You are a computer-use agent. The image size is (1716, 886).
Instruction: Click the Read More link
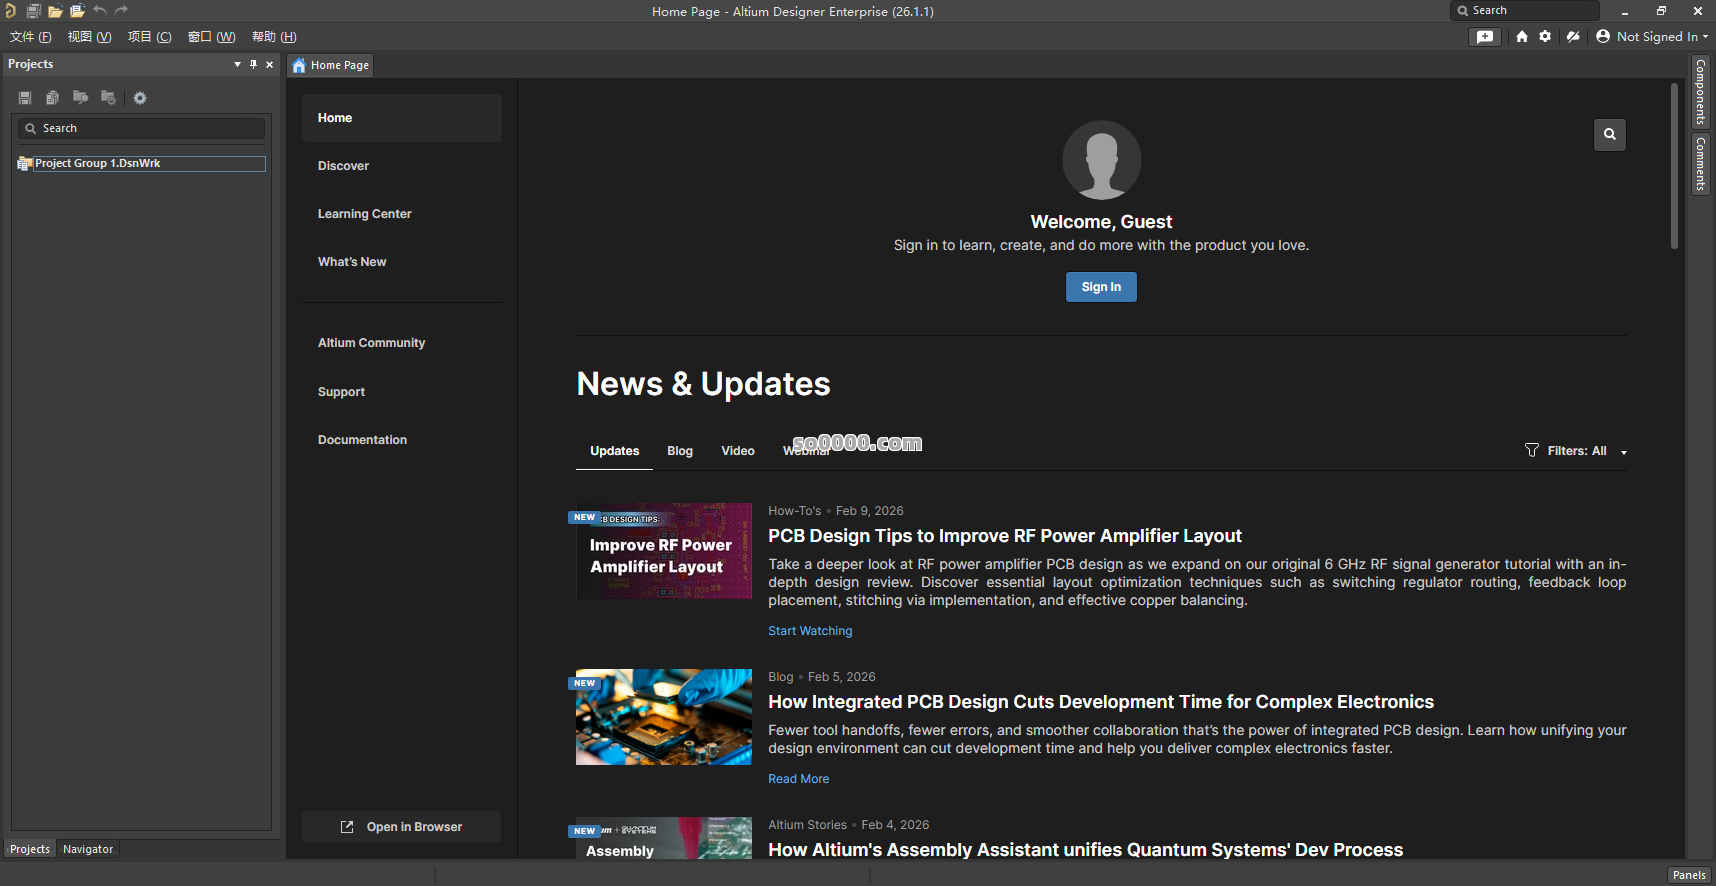click(798, 779)
